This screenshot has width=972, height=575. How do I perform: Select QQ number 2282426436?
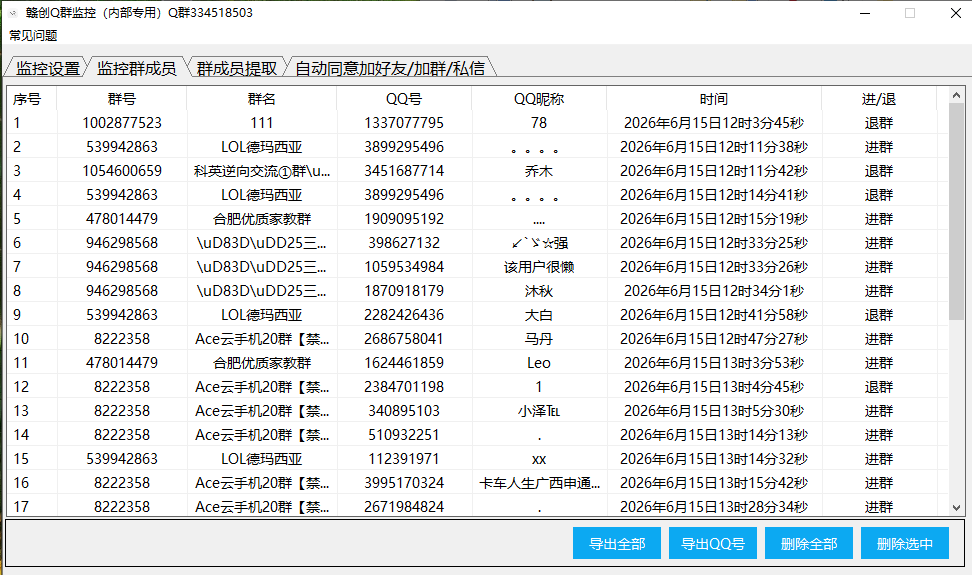(x=404, y=315)
